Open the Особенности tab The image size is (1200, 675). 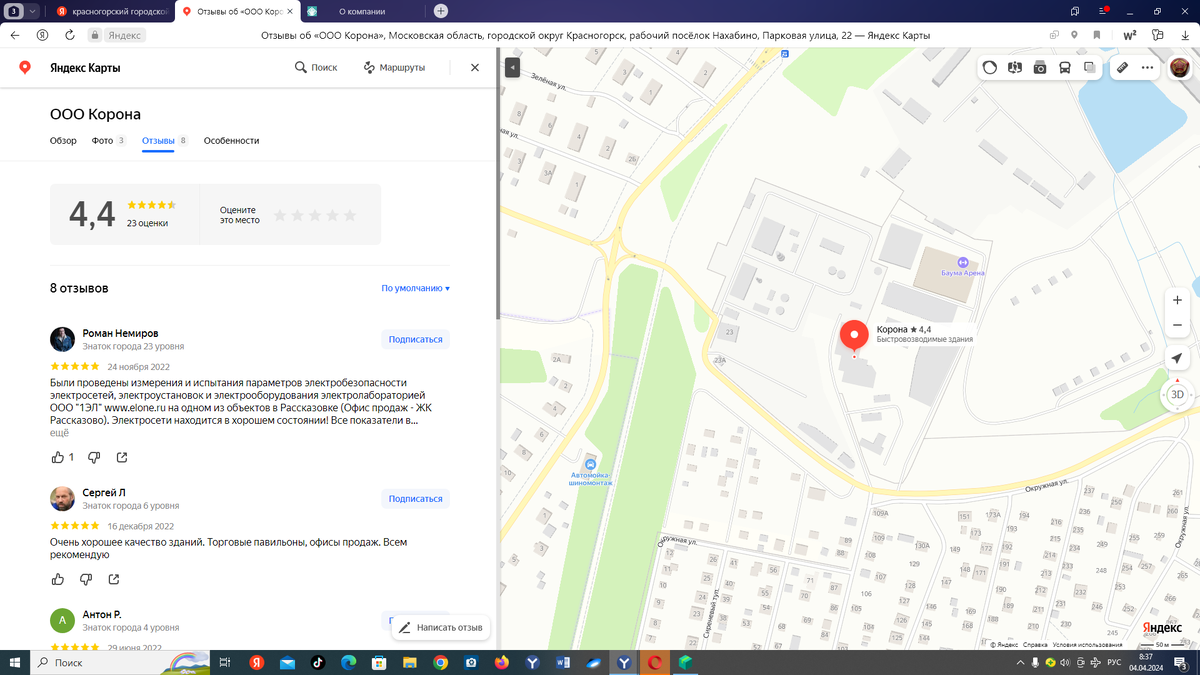point(231,141)
